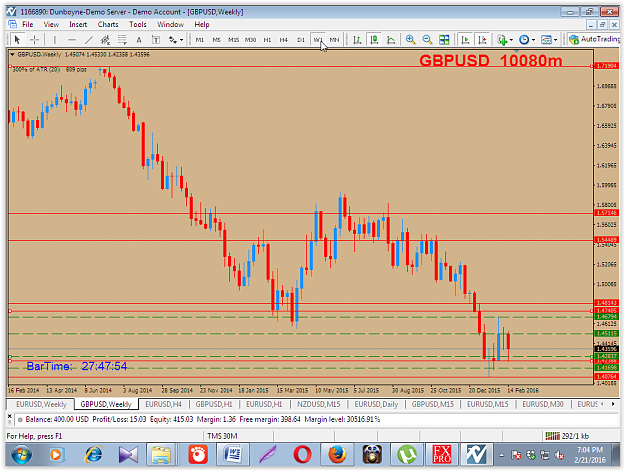This screenshot has height=471, width=625.
Task: Open the Charts menu
Action: [108, 24]
